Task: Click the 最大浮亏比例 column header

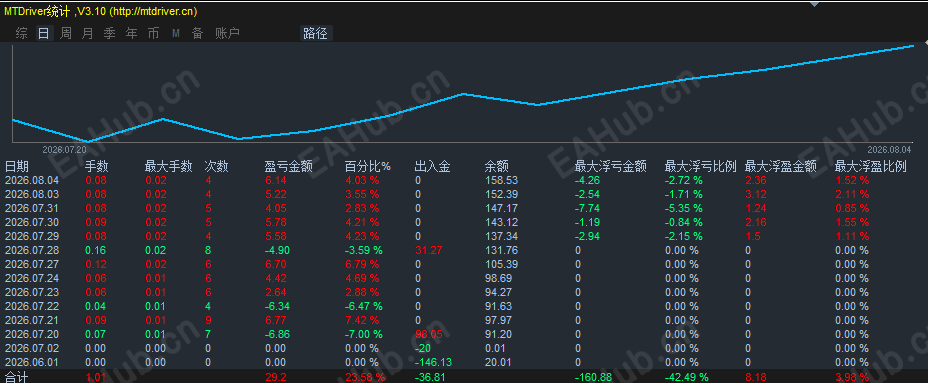Action: (x=701, y=166)
